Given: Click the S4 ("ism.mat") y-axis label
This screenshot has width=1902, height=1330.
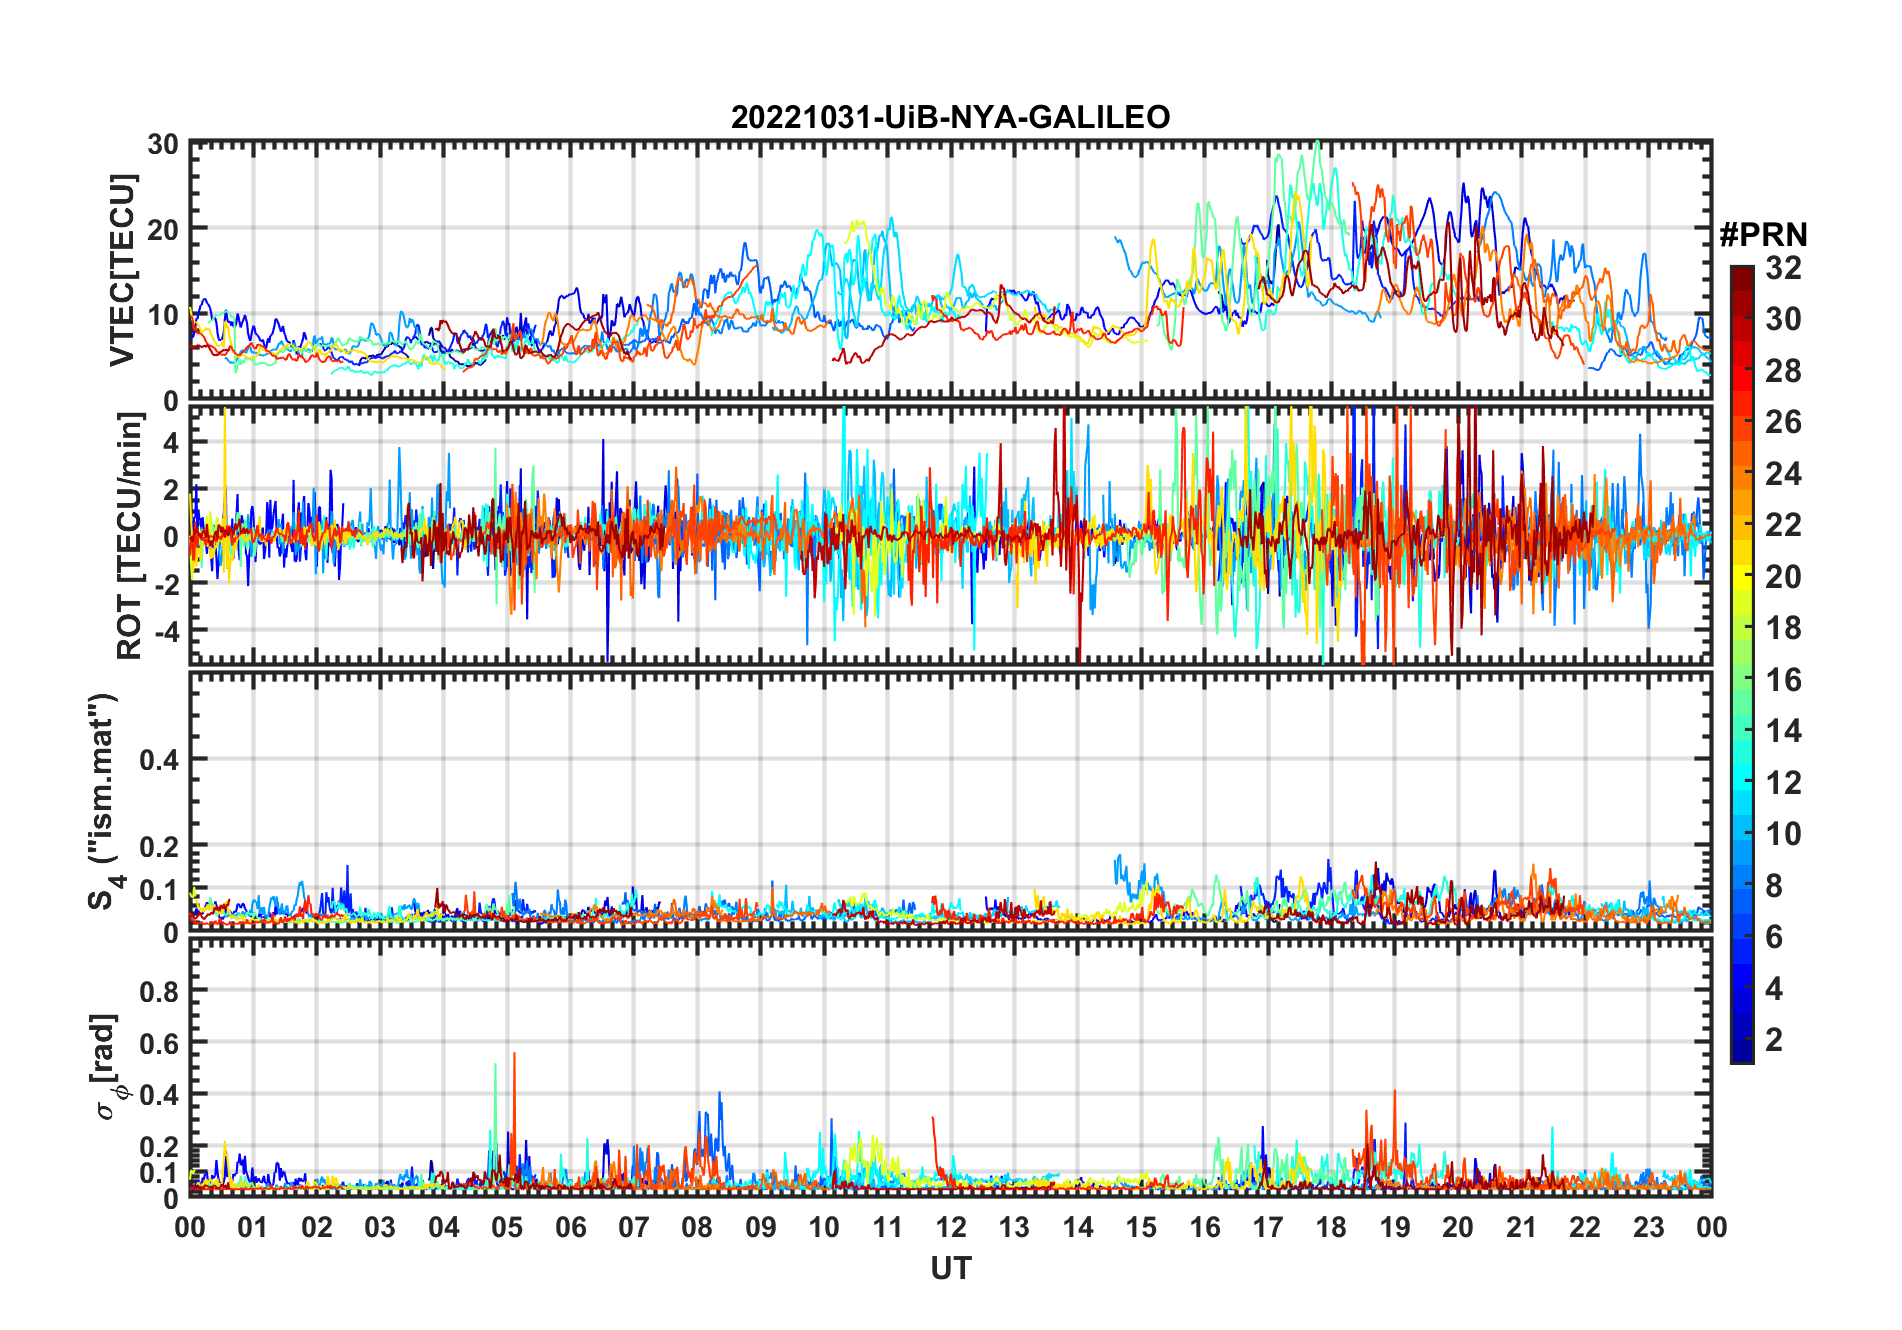Looking at the screenshot, I should point(103,801).
